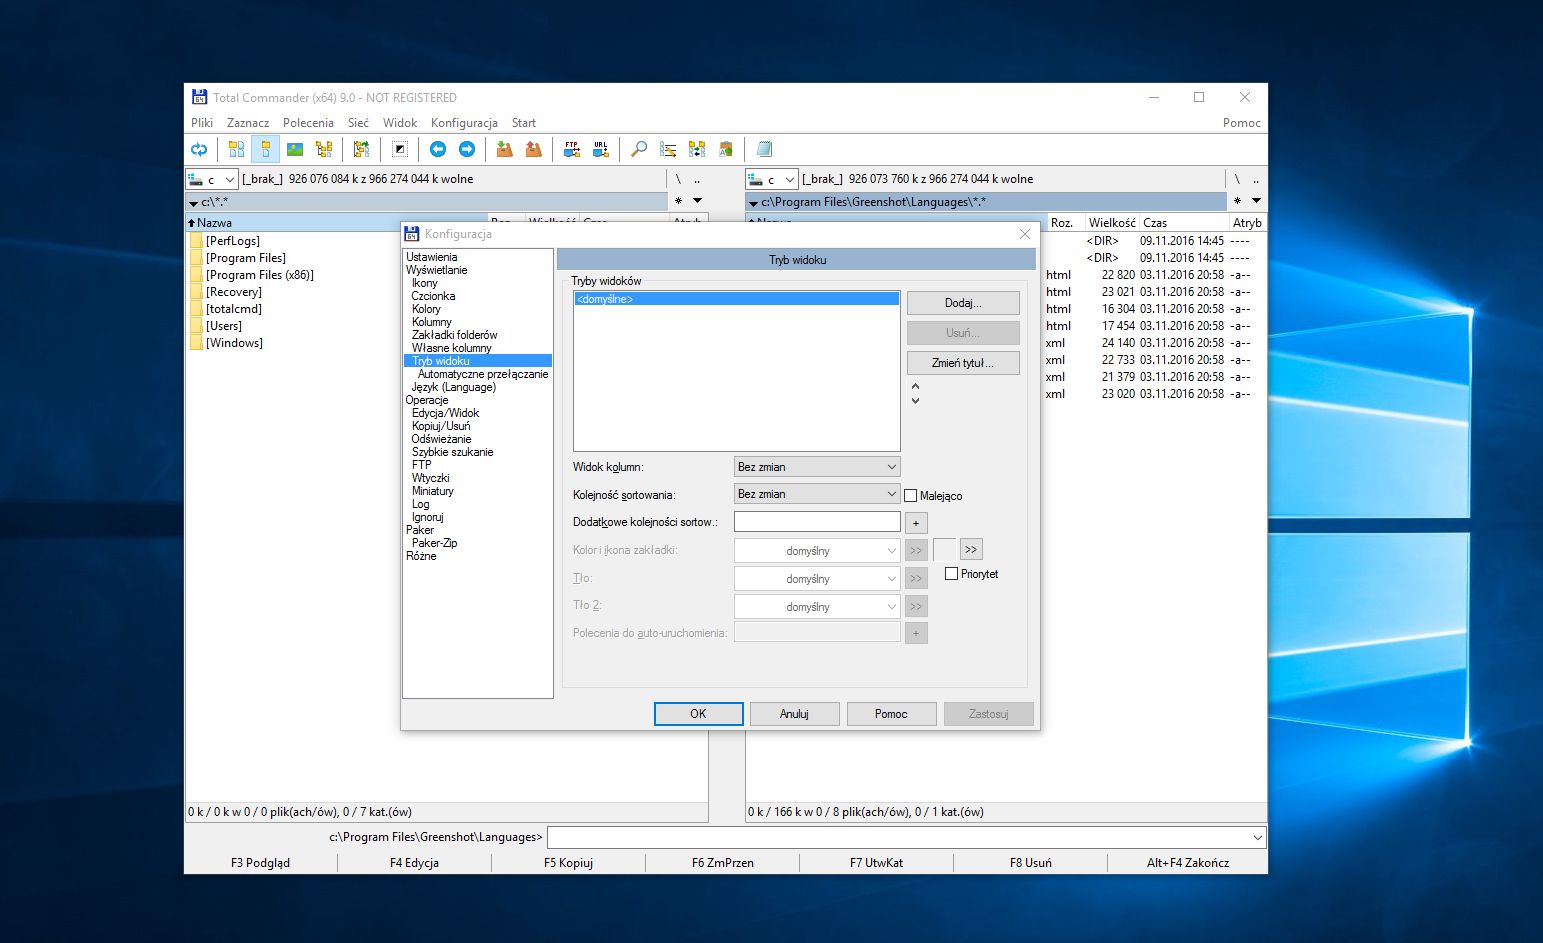Click the Dodaj... button
Image resolution: width=1543 pixels, height=943 pixels.
pos(963,303)
